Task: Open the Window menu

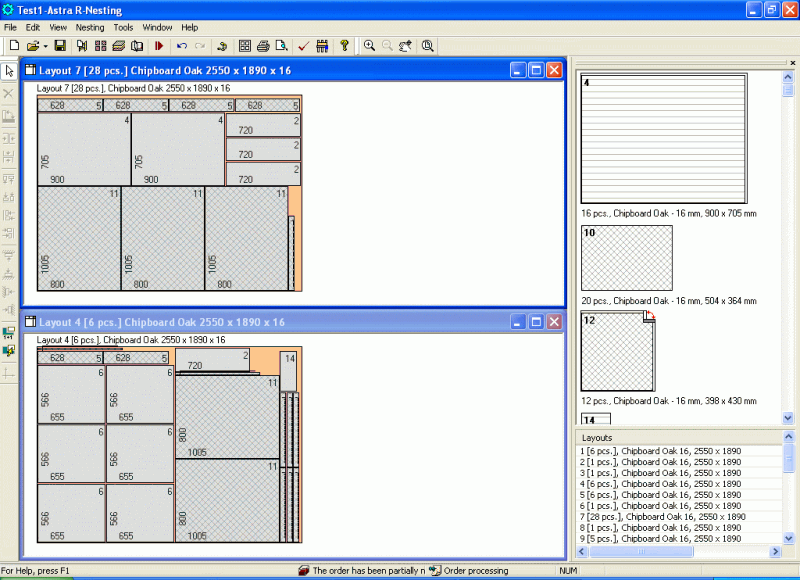Action: coord(157,27)
